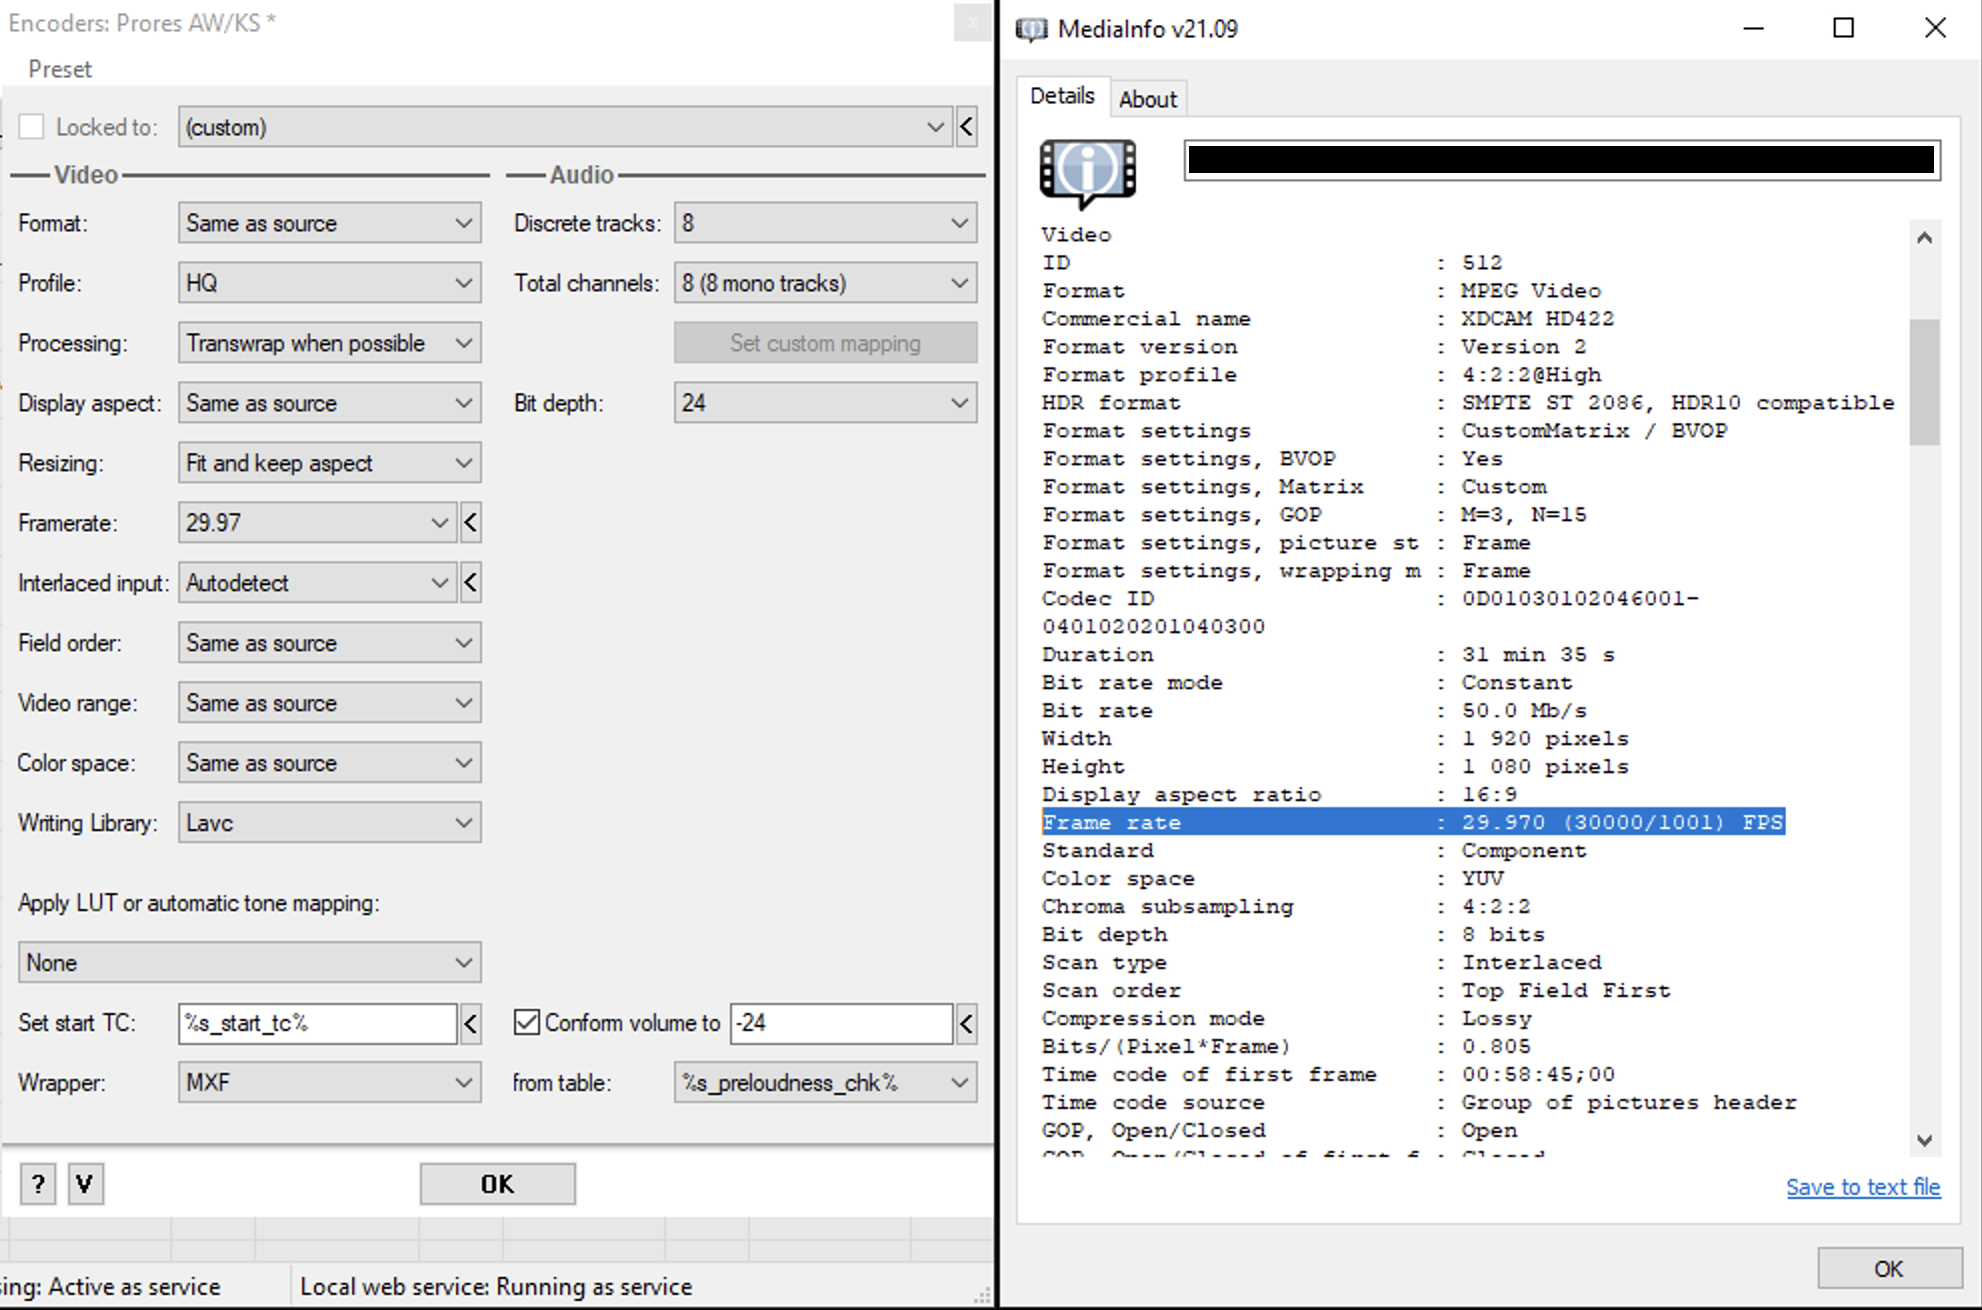The image size is (1982, 1310).
Task: Open the Framerate 29.97 dropdown
Action: click(317, 523)
